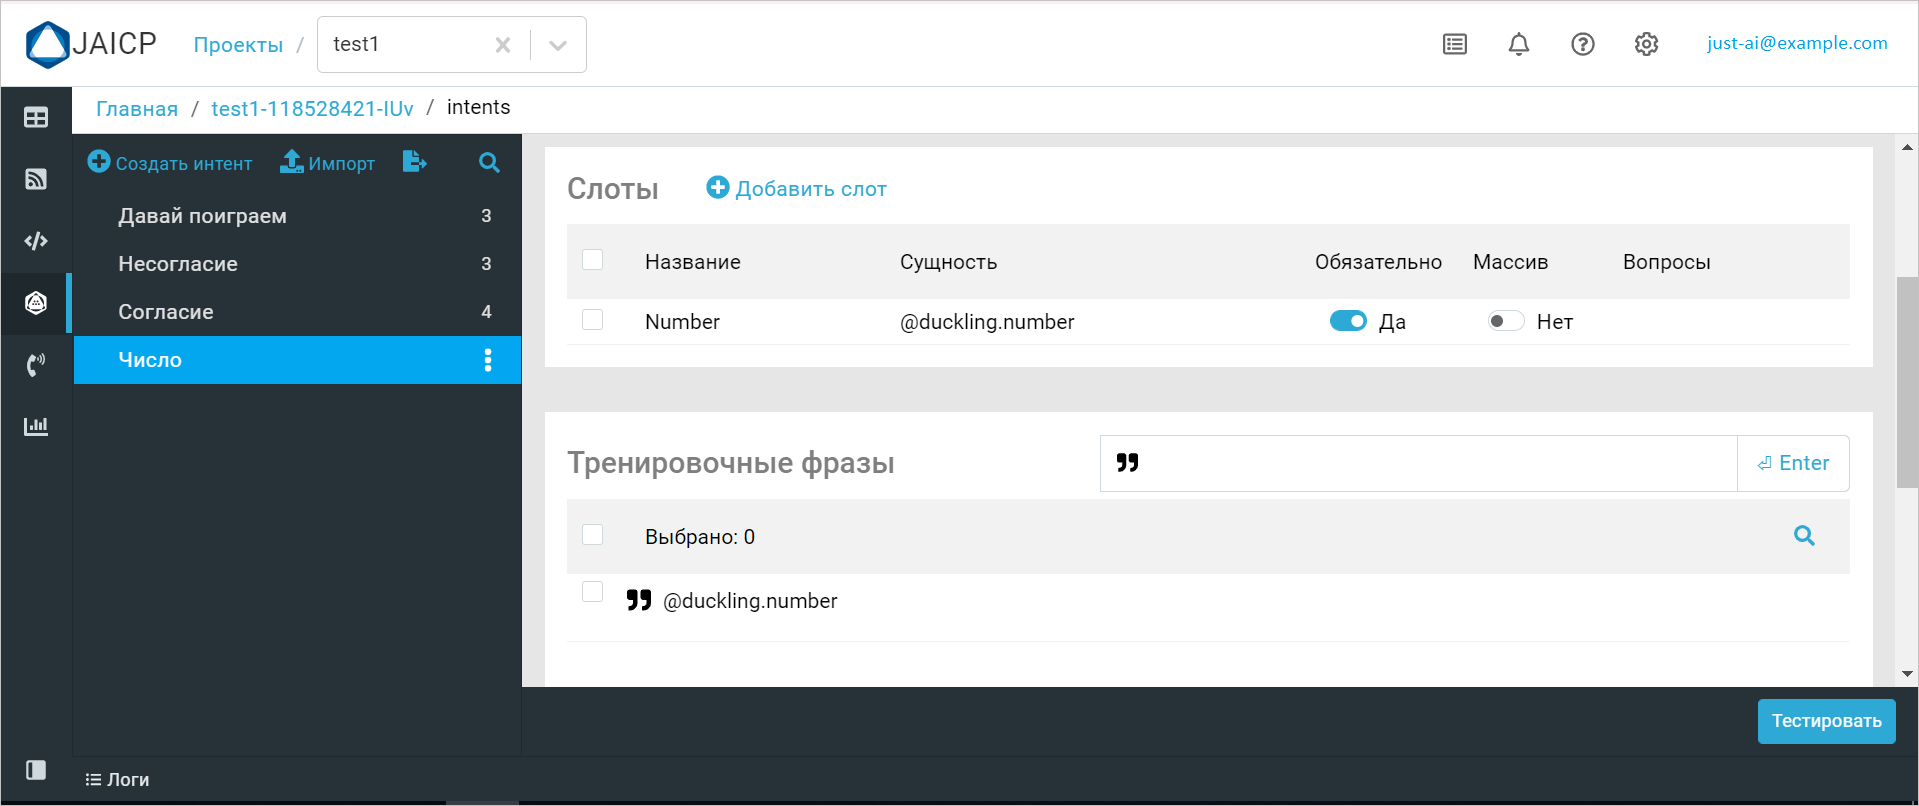This screenshot has height=806, width=1919.
Task: Toggle the Обязательно switch for Number
Action: 1347,321
